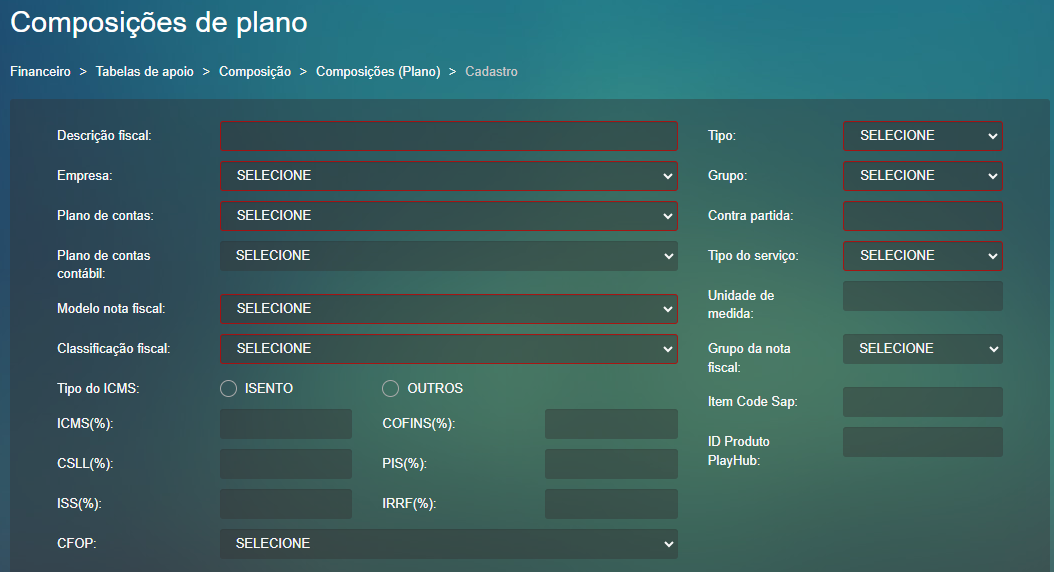Click the Descrição fiscal text field
Viewport: 1054px width, 572px height.
448,136
